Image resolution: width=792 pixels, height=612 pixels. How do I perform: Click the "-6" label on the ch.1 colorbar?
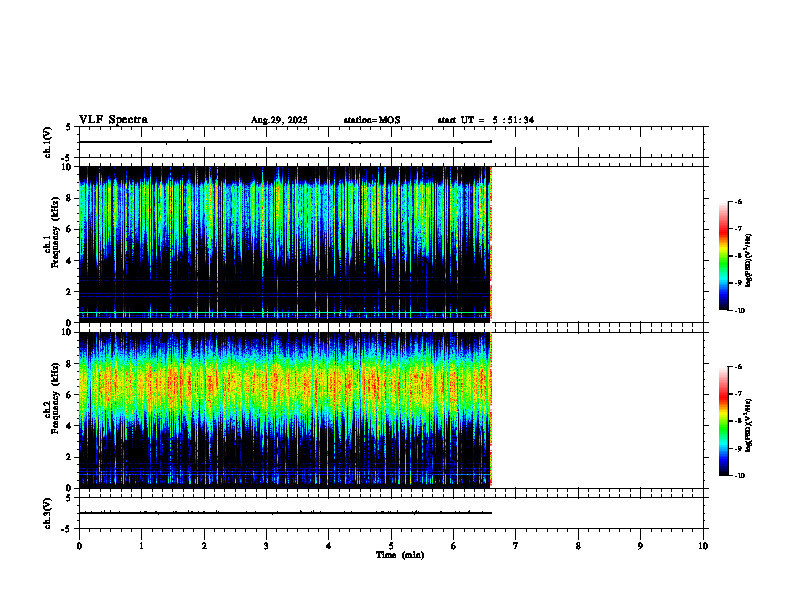(738, 202)
